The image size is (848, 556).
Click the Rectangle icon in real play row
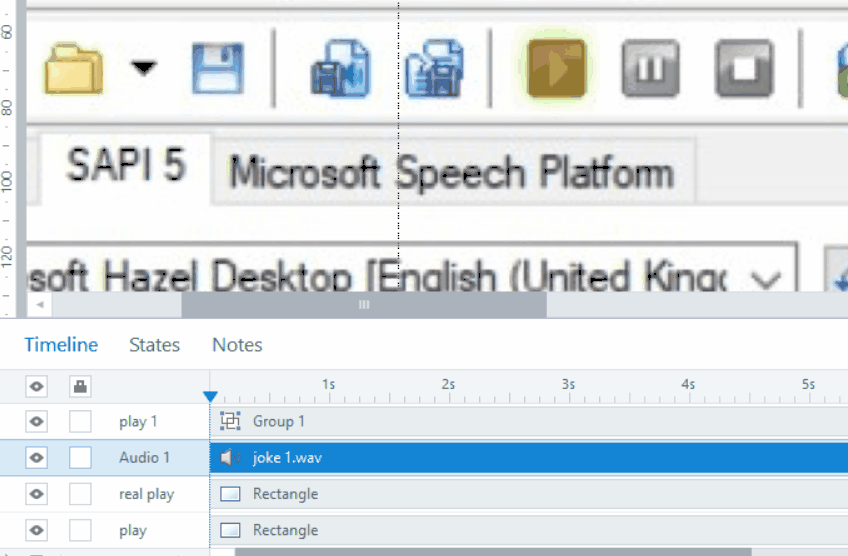pyautogui.click(x=230, y=494)
